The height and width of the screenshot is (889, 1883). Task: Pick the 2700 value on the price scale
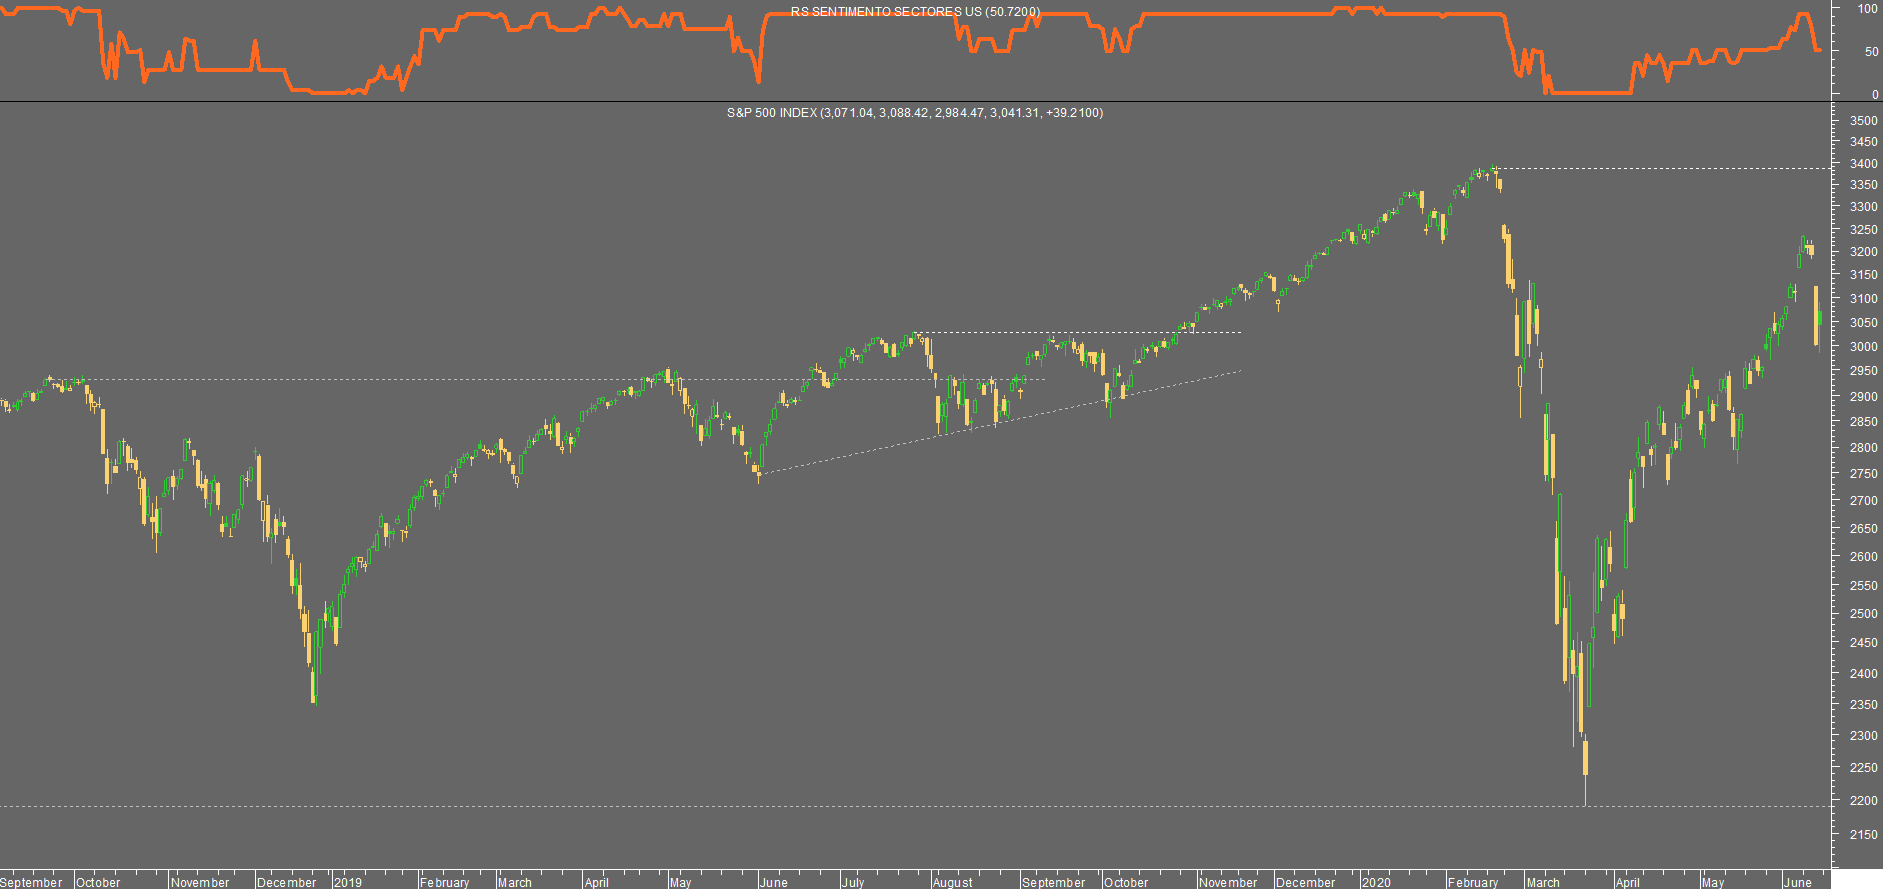(x=1863, y=501)
